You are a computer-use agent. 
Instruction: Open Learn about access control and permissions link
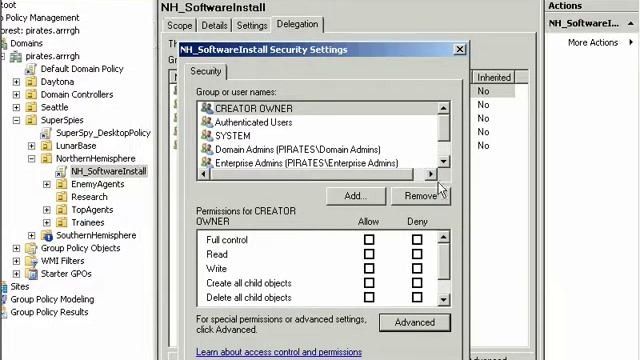[279, 352]
